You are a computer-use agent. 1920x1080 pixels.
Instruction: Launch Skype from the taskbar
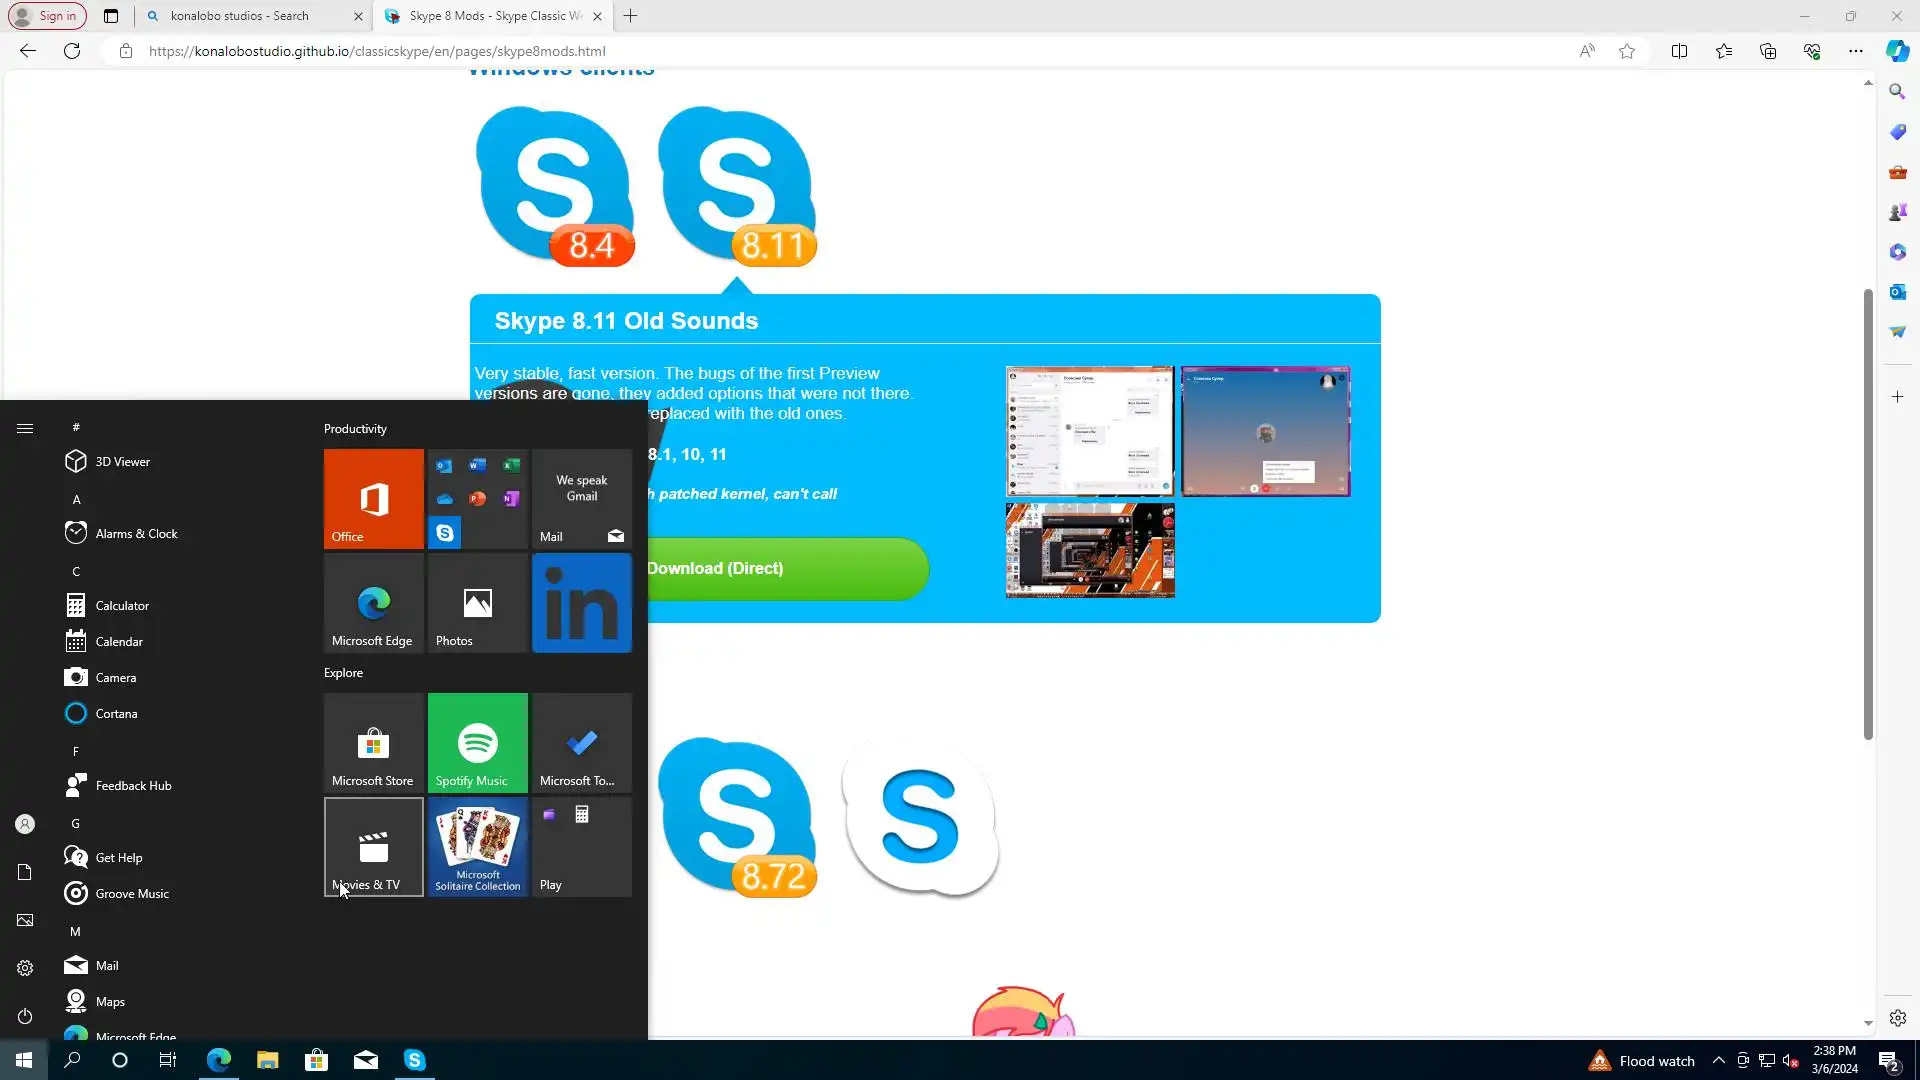point(414,1060)
